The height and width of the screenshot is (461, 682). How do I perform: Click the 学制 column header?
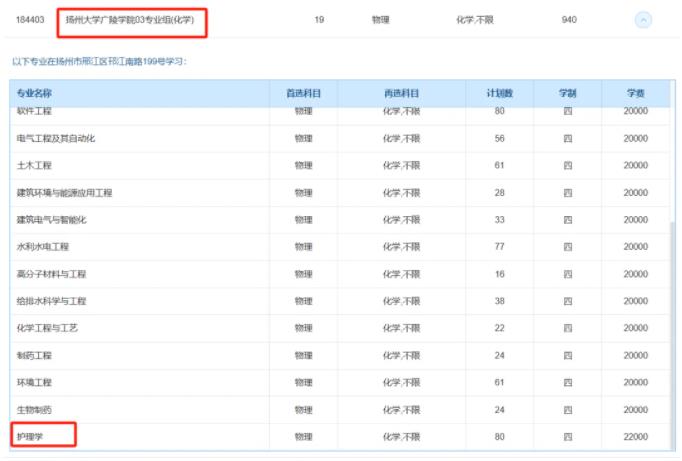click(568, 93)
